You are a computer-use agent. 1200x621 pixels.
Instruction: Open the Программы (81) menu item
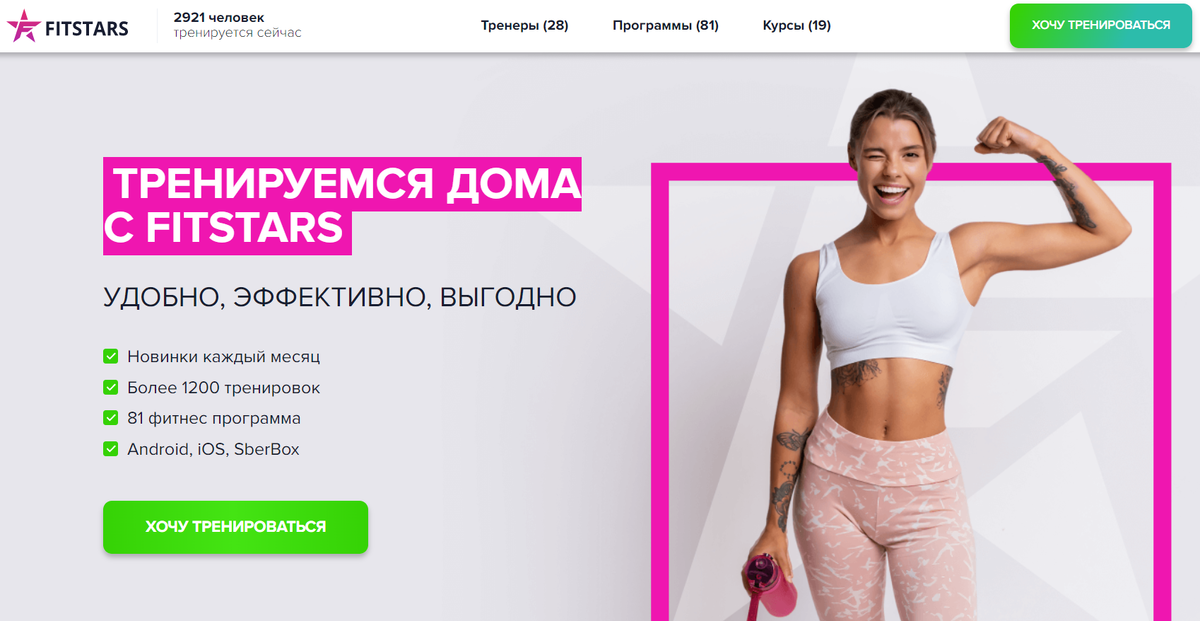coord(665,25)
